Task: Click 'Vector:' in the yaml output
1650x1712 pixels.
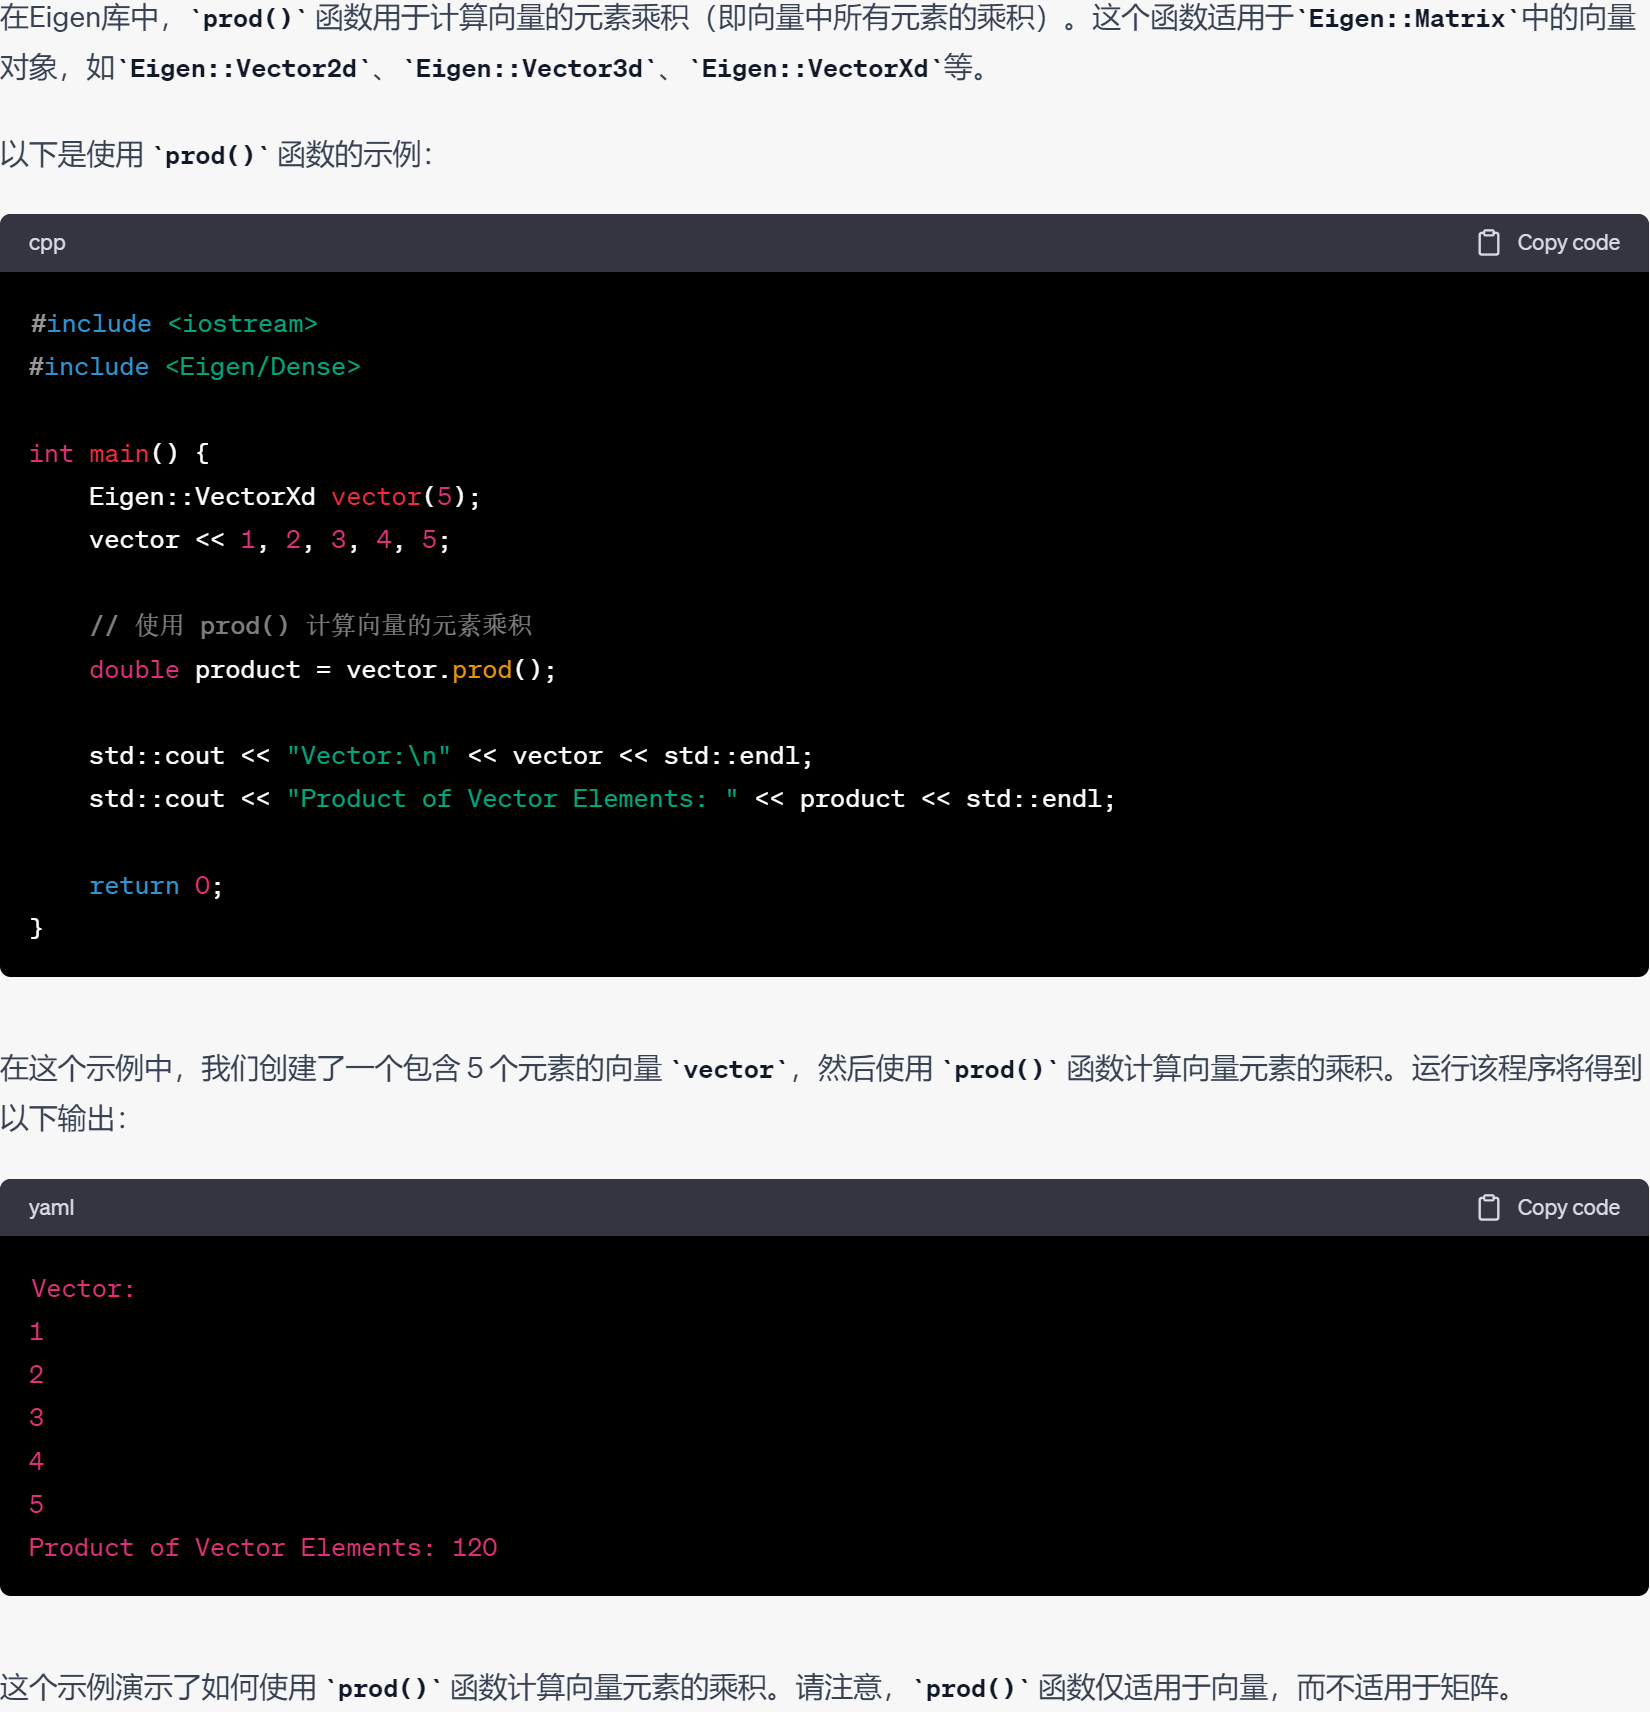Action: pos(82,1289)
